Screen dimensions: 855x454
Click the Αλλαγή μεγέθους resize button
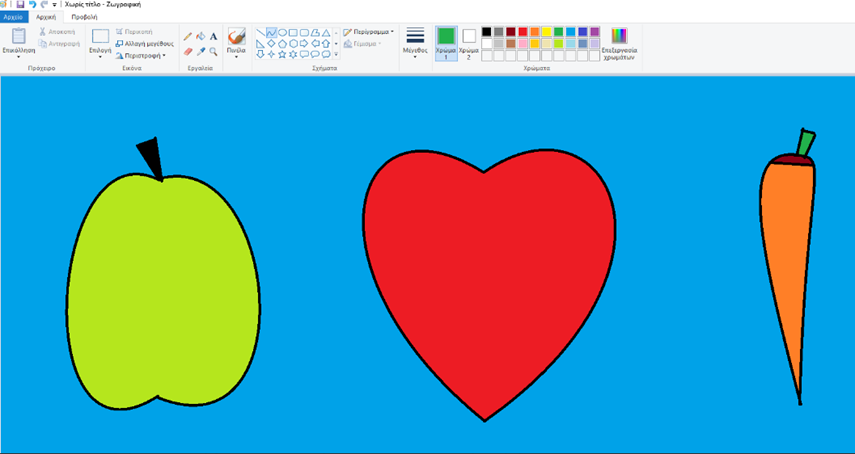(x=145, y=44)
